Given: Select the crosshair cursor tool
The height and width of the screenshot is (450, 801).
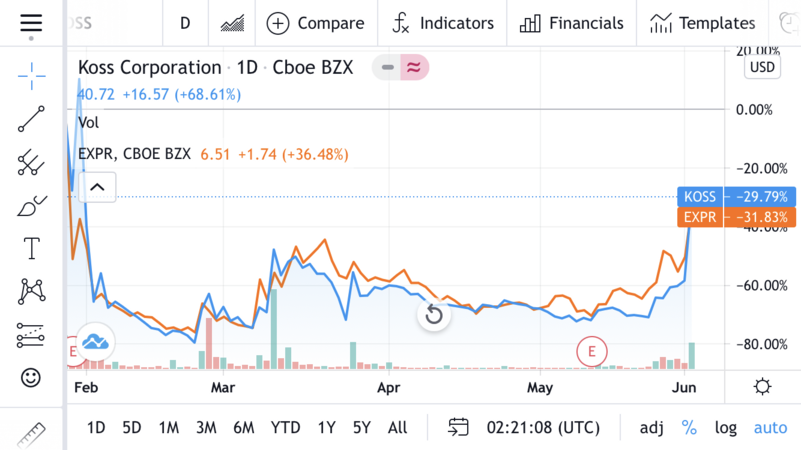Looking at the screenshot, I should [x=31, y=74].
